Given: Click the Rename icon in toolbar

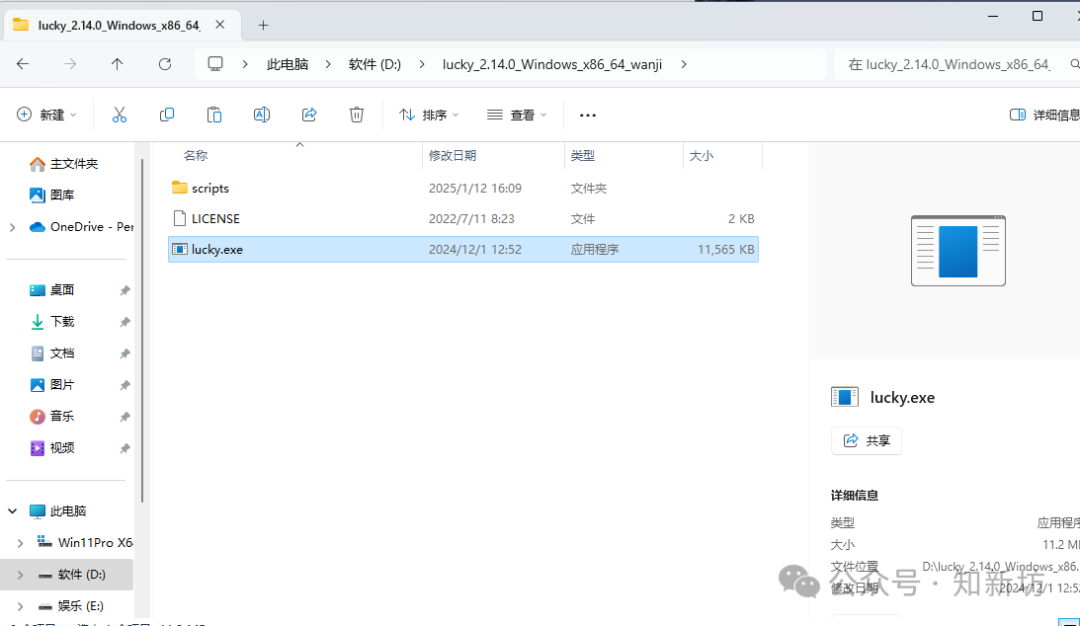Looking at the screenshot, I should coord(262,115).
